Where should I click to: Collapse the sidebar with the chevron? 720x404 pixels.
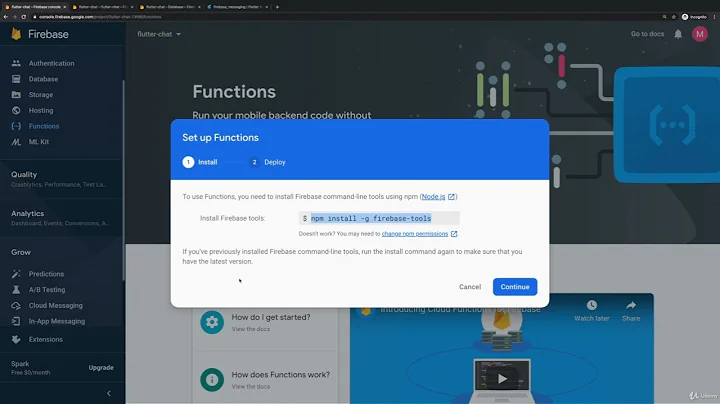click(109, 393)
